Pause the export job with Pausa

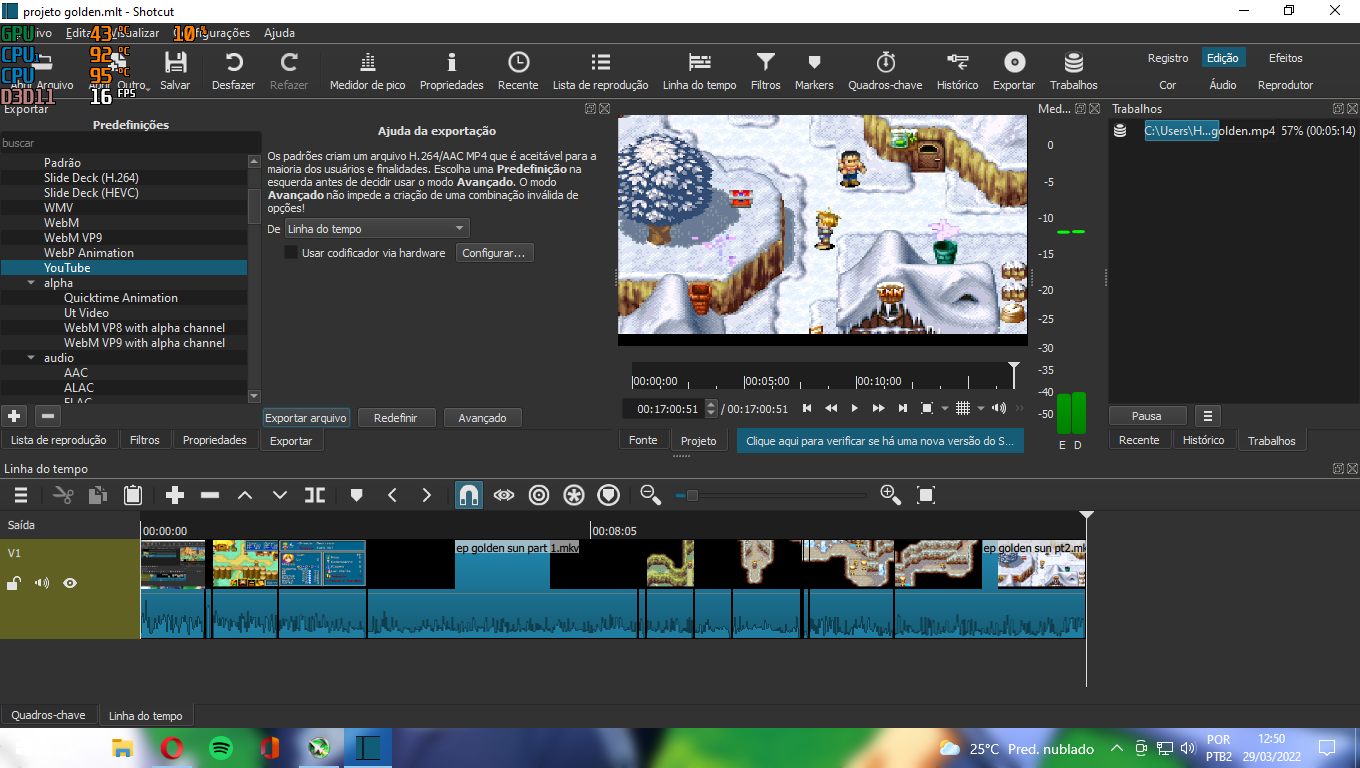point(1147,416)
